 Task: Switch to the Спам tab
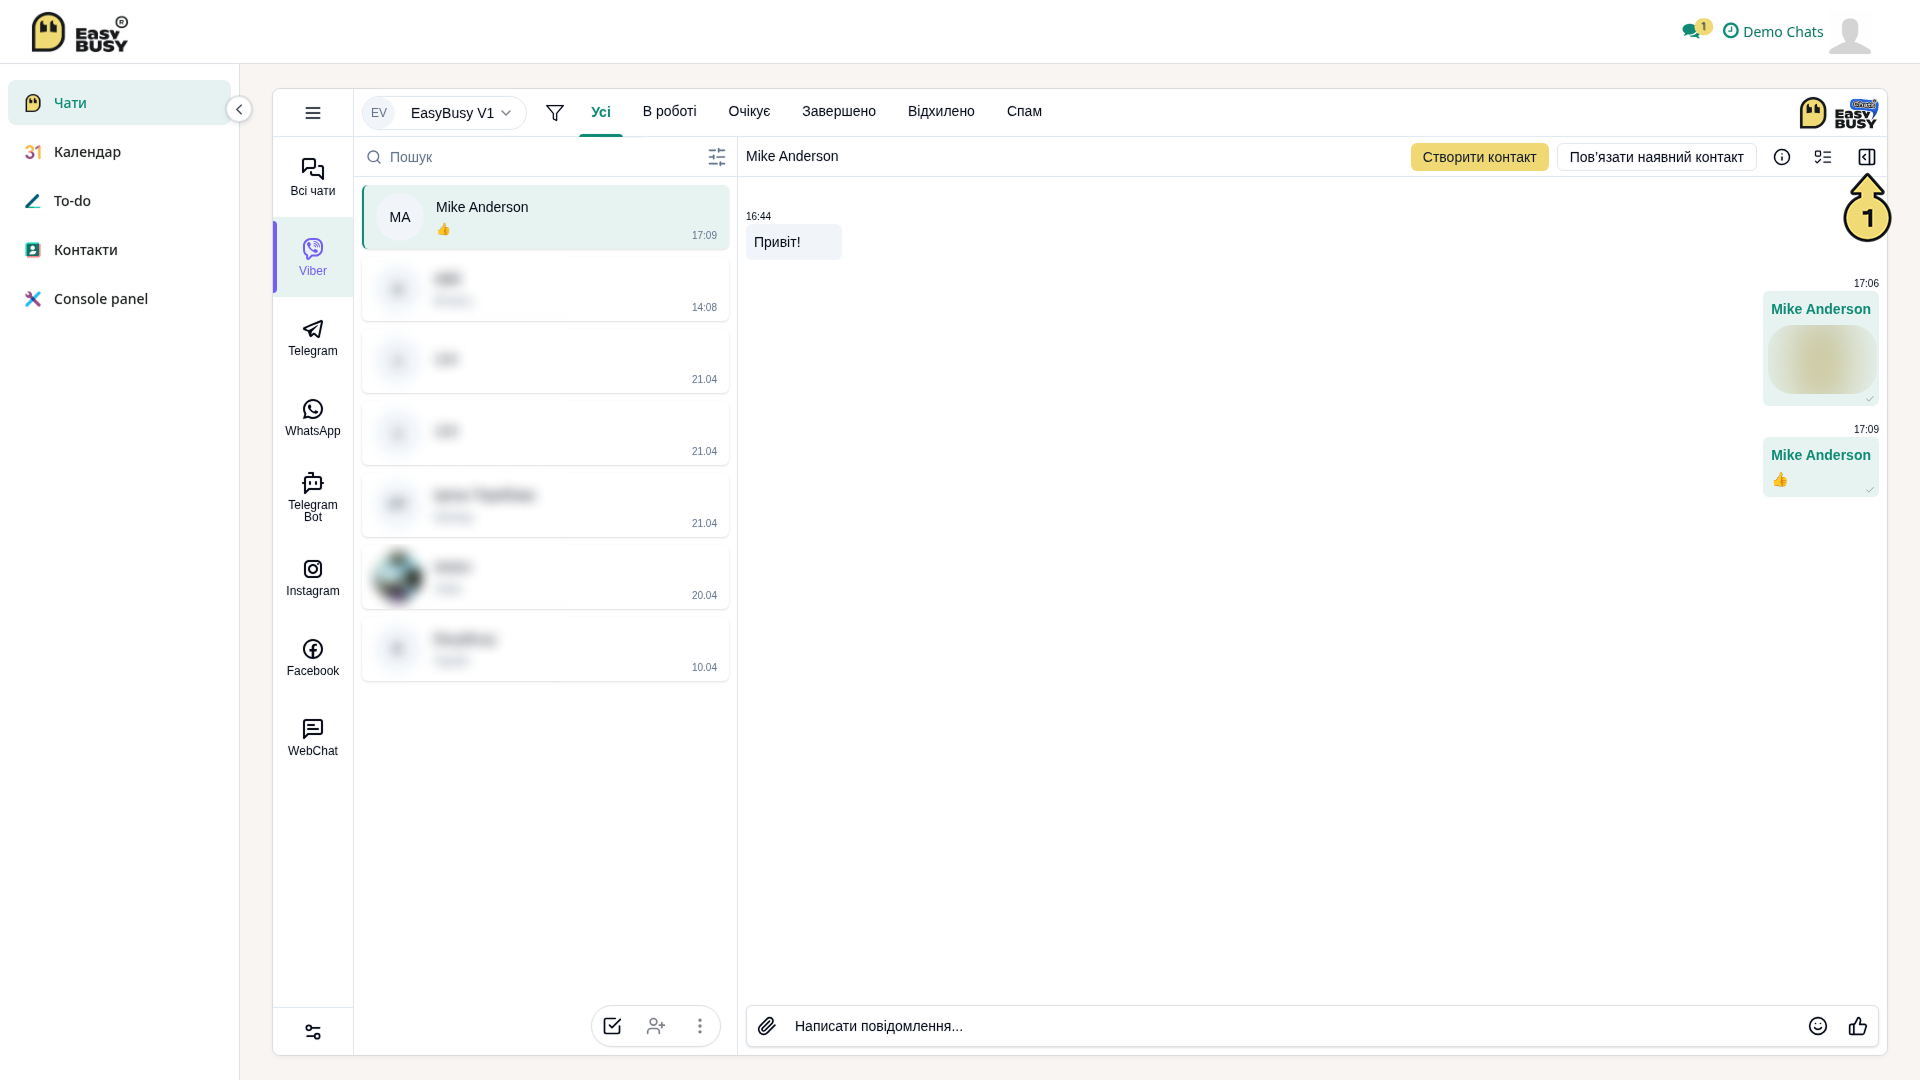(x=1025, y=111)
